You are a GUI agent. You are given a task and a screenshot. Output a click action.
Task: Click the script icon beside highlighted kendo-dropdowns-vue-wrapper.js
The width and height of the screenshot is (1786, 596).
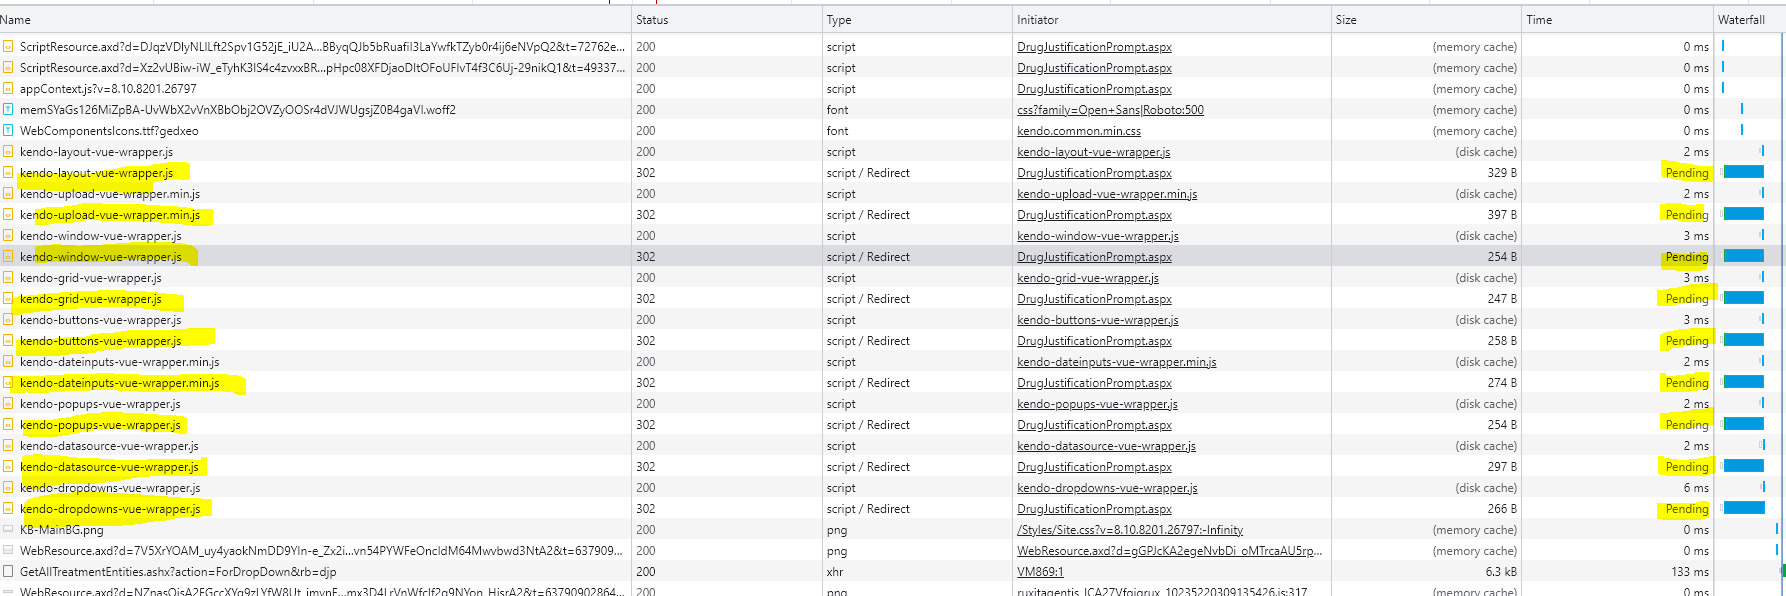click(8, 509)
